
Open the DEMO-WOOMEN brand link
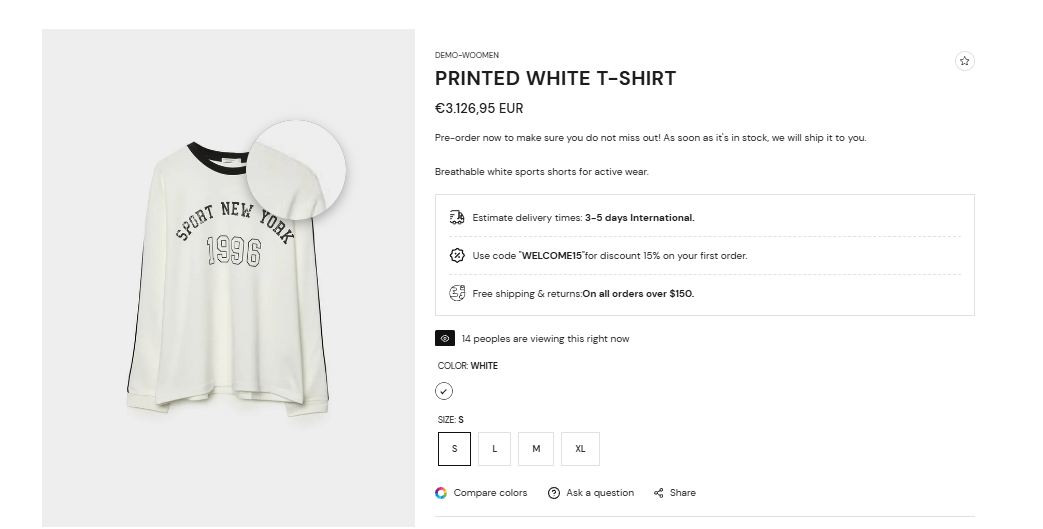tap(467, 55)
